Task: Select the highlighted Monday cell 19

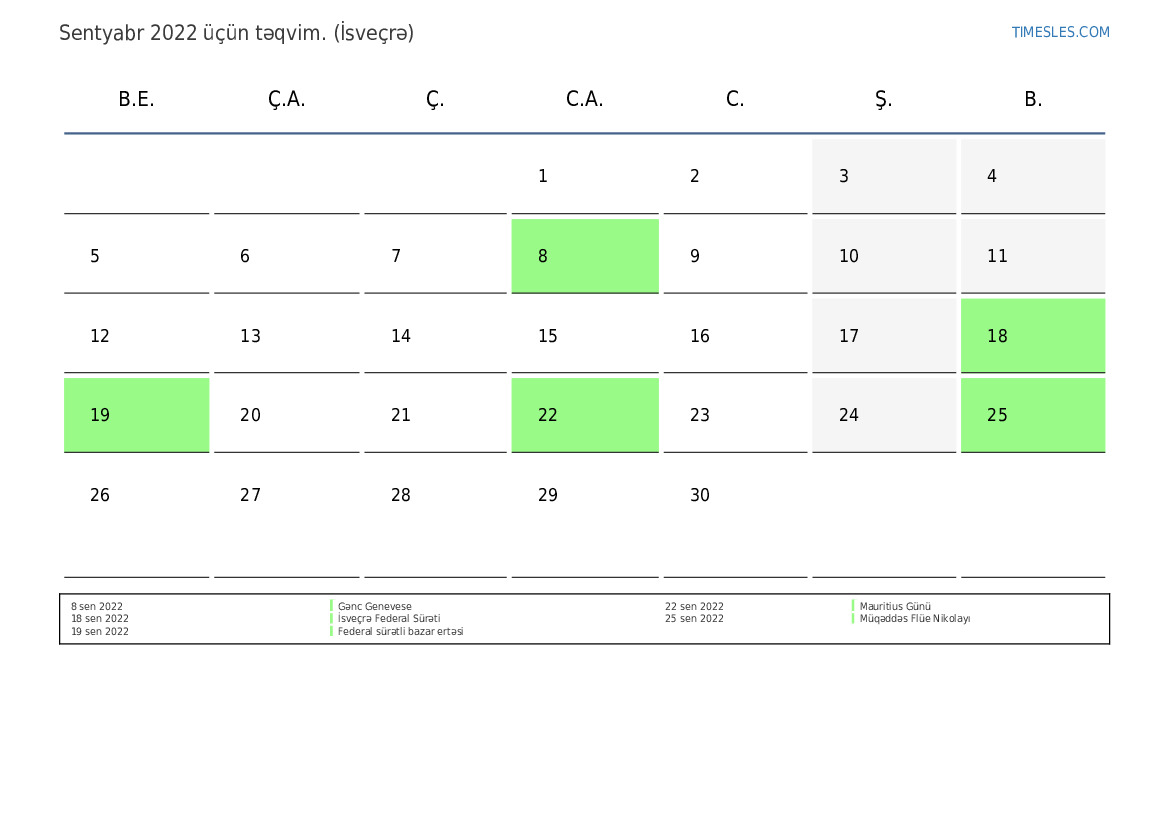Action: point(136,415)
